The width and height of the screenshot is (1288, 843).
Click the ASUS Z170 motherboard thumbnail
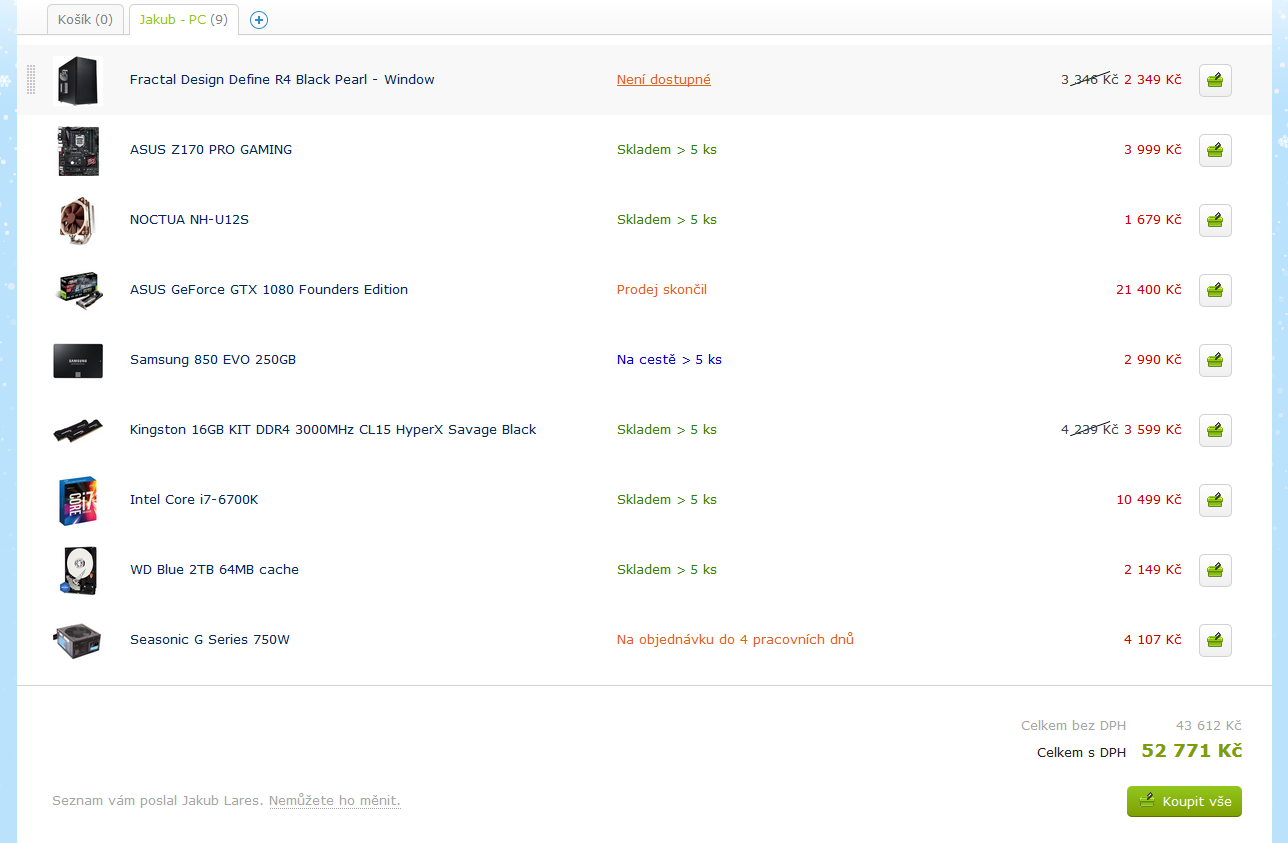pos(78,150)
